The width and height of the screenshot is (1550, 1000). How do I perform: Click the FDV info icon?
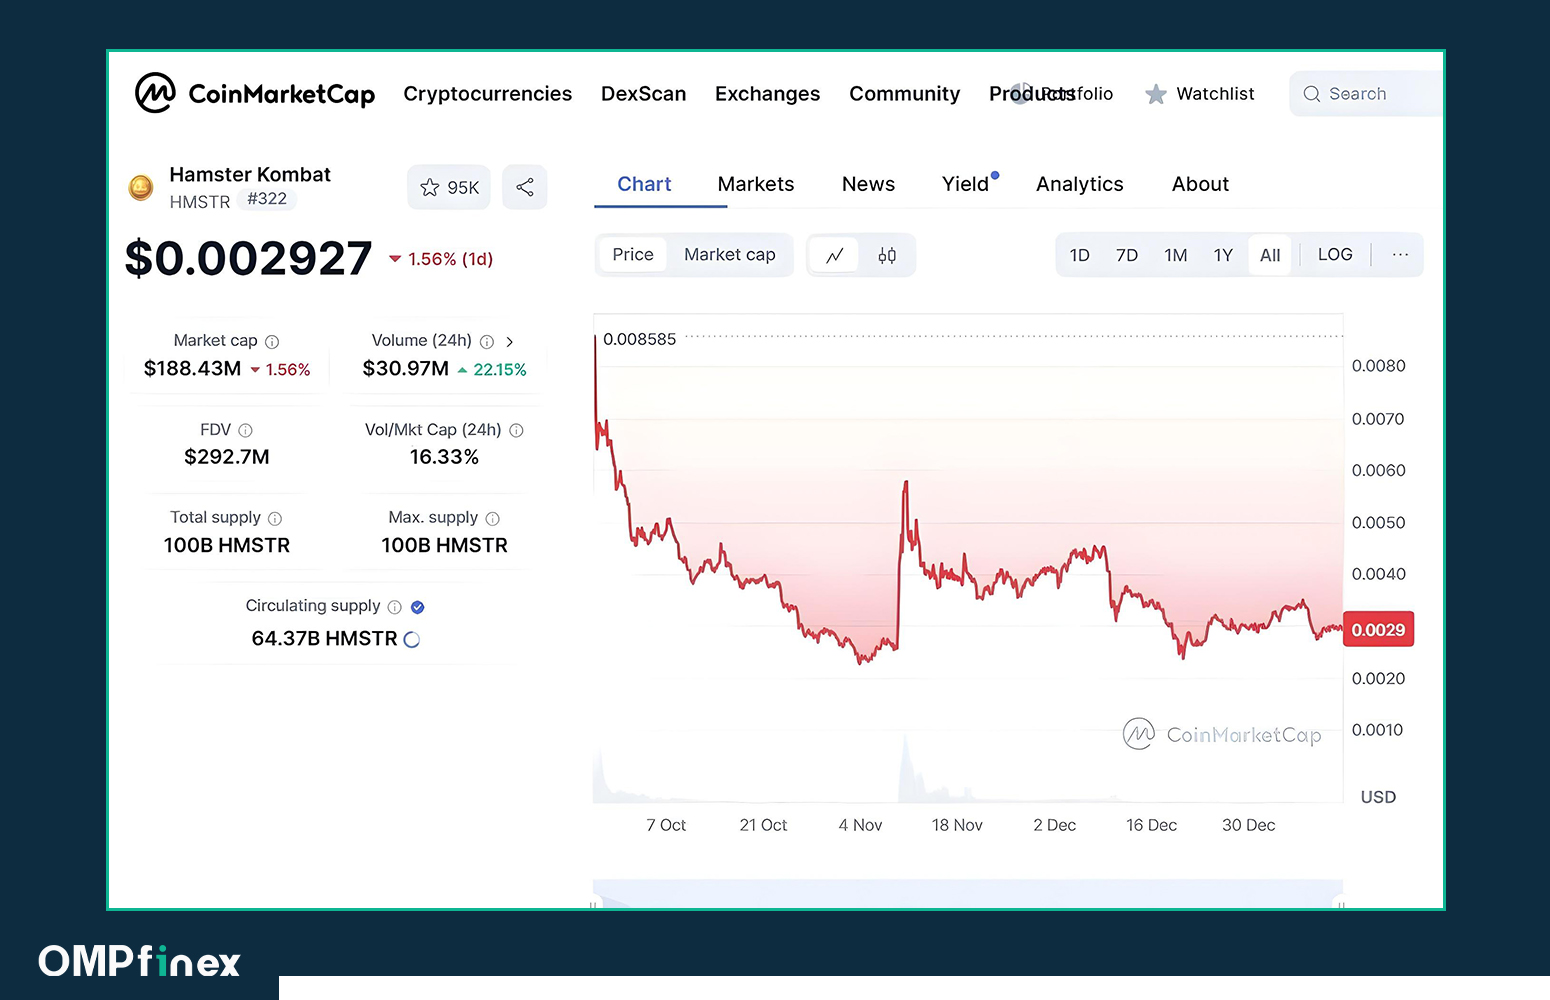point(246,431)
